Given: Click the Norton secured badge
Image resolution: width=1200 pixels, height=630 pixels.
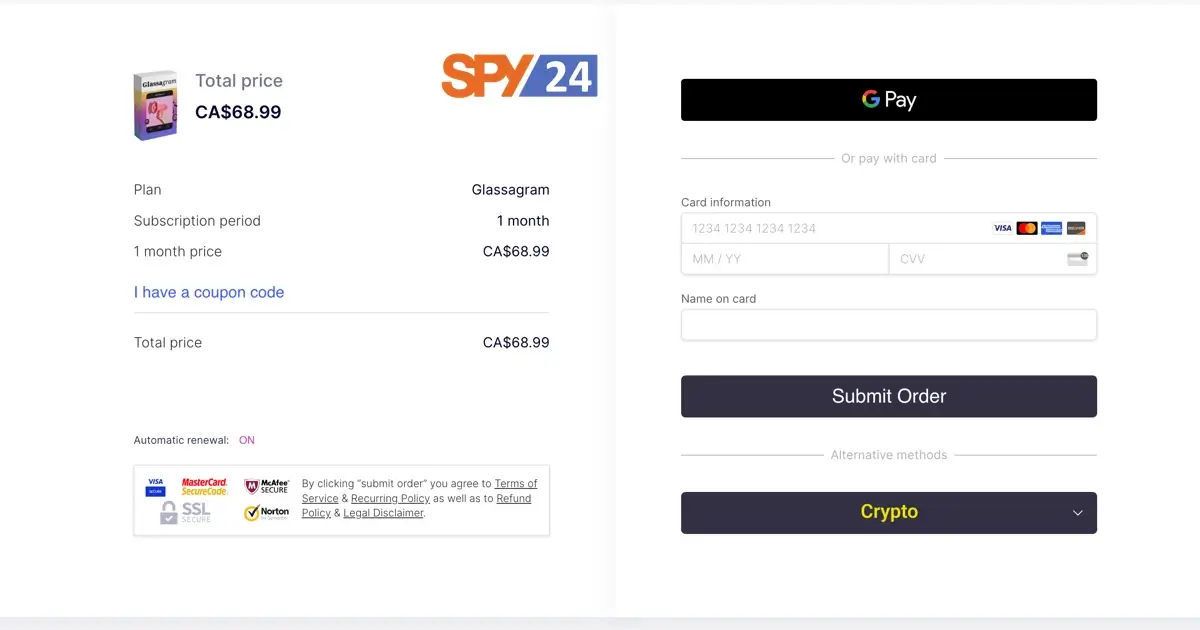Looking at the screenshot, I should 267,513.
